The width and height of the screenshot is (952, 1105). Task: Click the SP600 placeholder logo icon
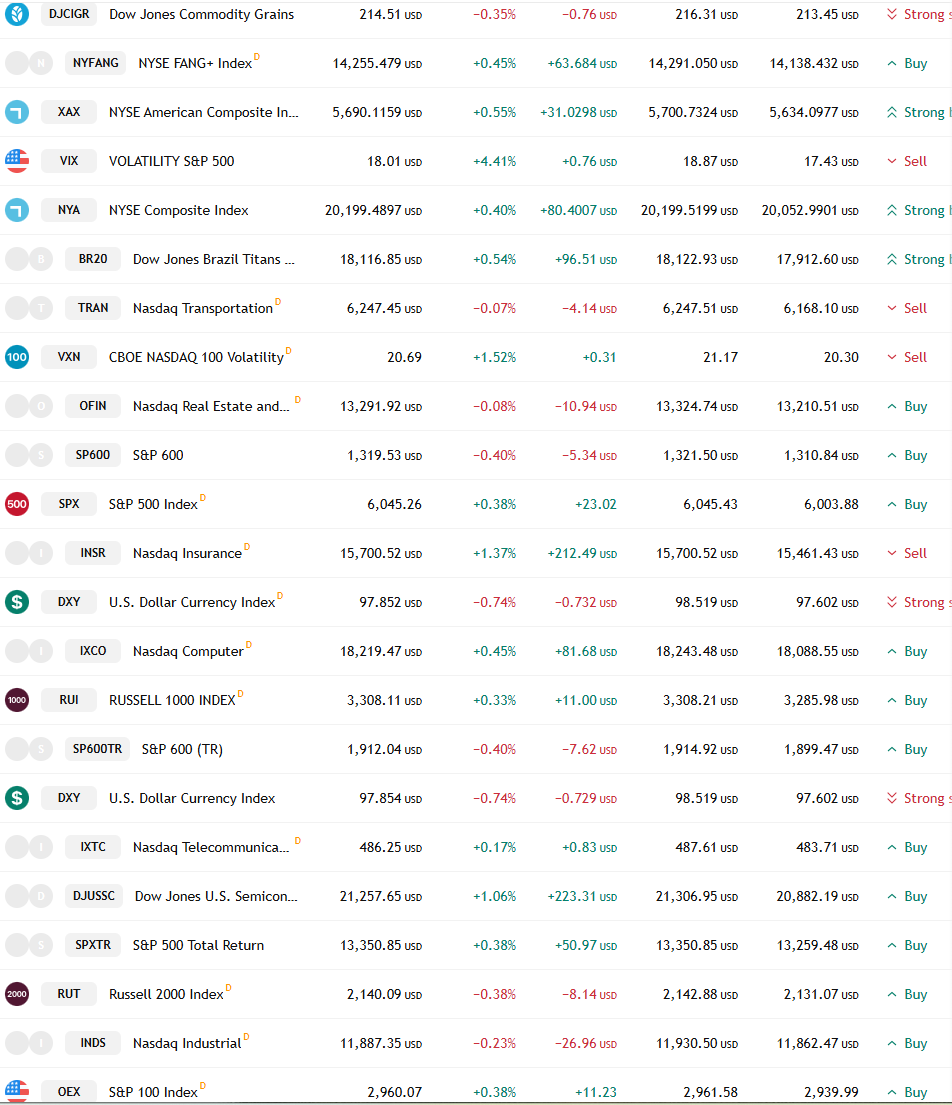(29, 455)
